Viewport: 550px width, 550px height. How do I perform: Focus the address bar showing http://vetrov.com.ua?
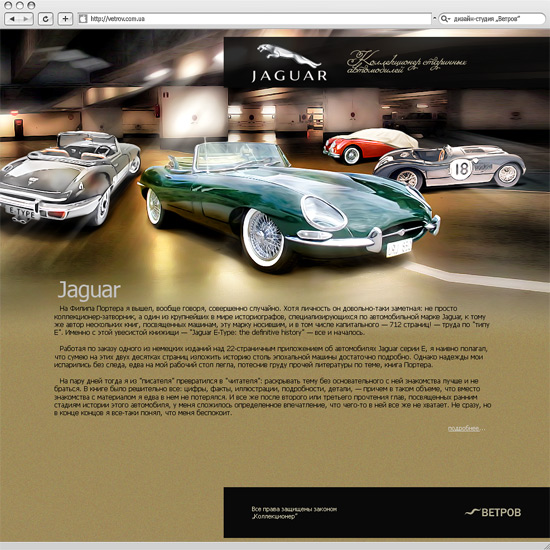255,19
